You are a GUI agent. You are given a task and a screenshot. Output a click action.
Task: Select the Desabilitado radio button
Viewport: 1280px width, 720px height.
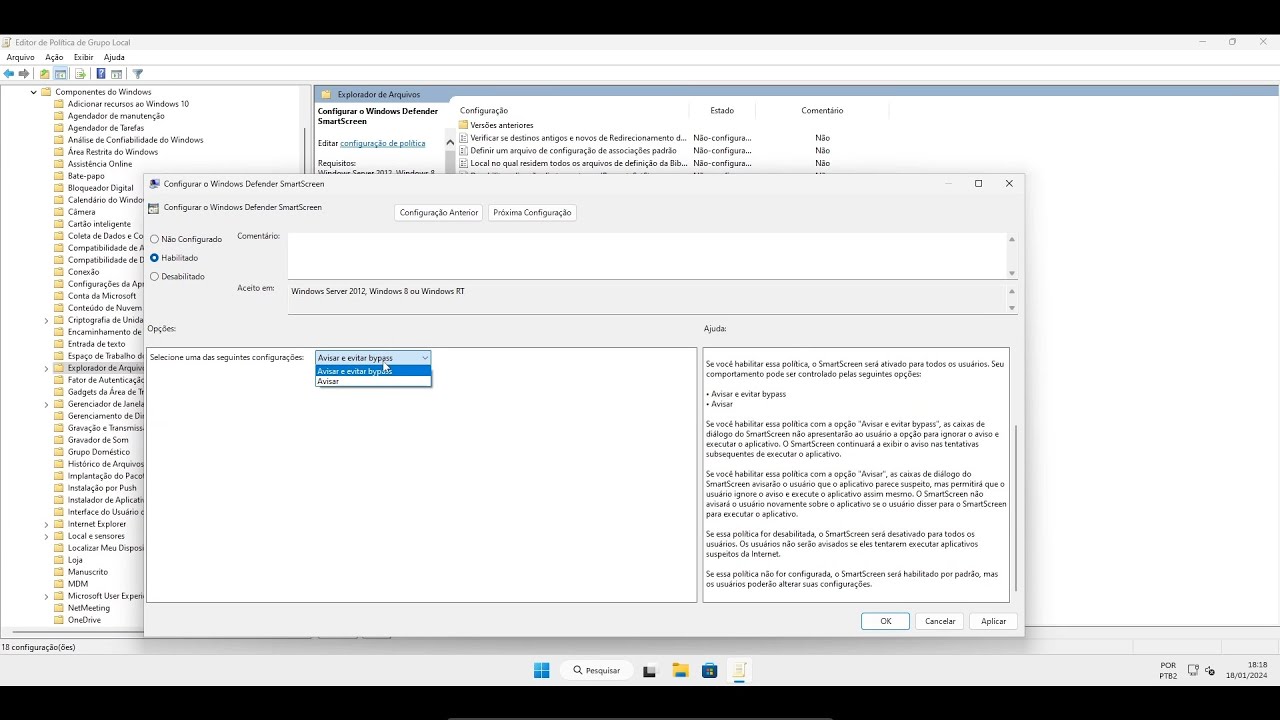pos(154,276)
